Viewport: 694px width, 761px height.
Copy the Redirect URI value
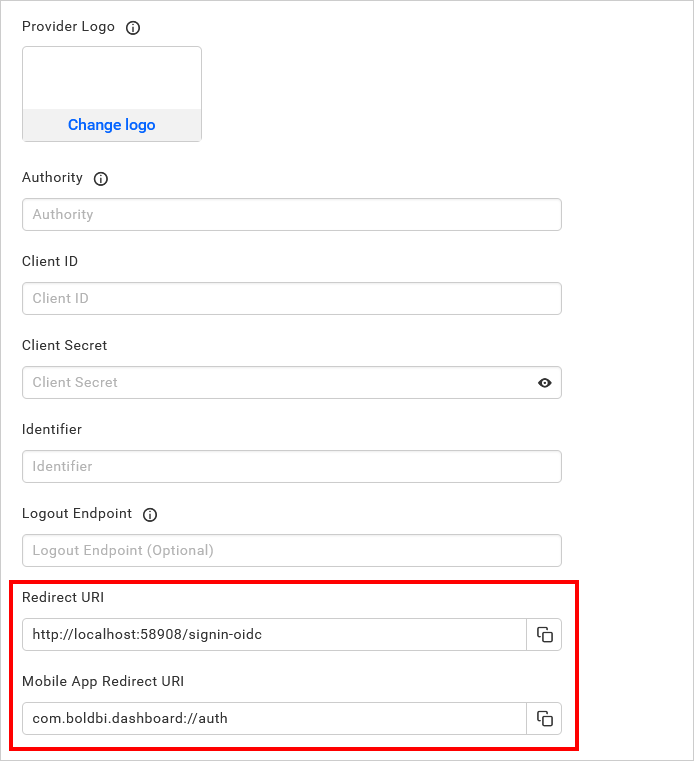[x=544, y=635]
